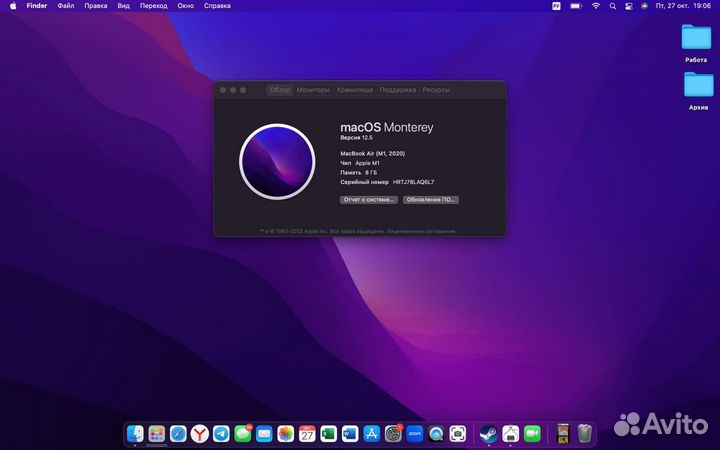Click the 8 ГБ memory value
Screen dimensions: 720x450
click(371, 173)
